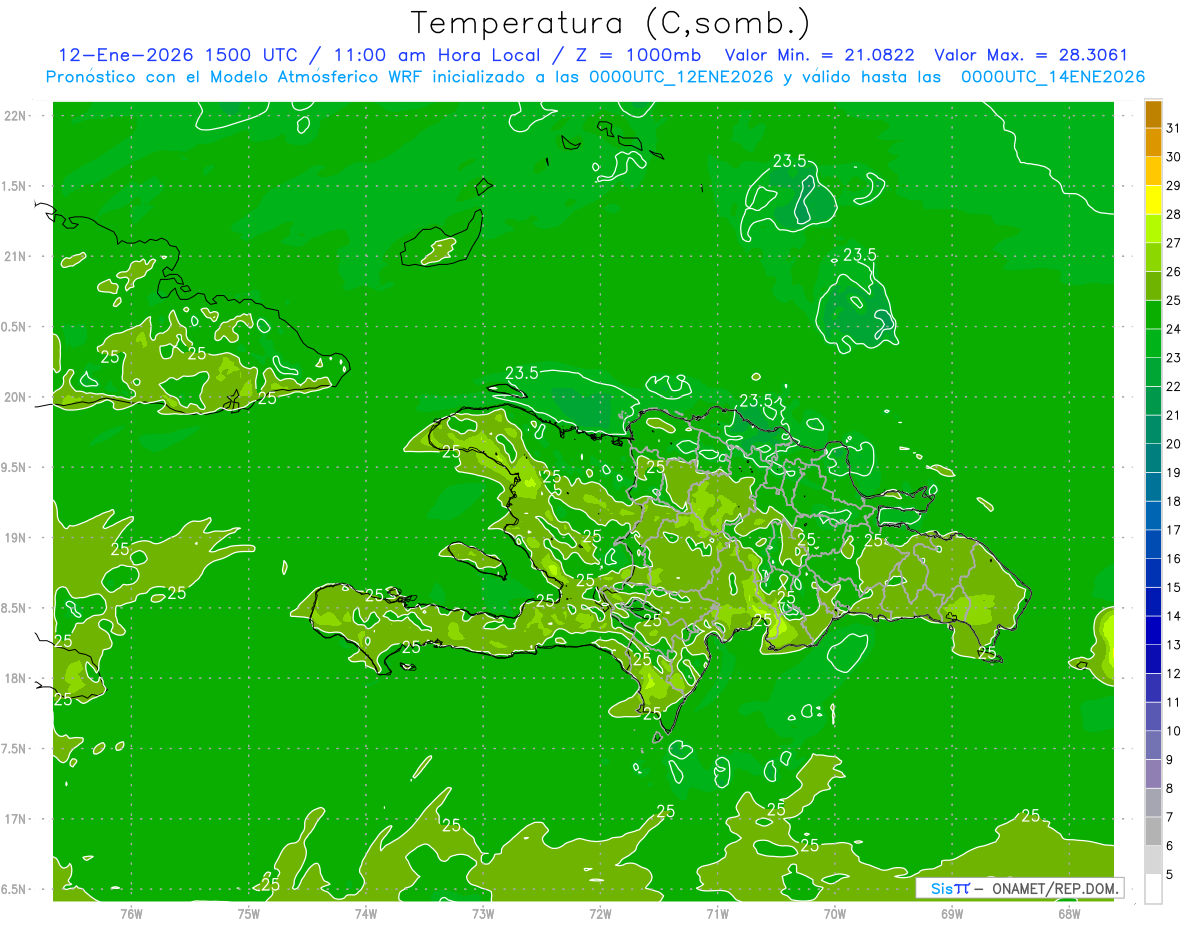Click the "72W" longitude label
Screen dimensions: 1200x927
(x=600, y=913)
